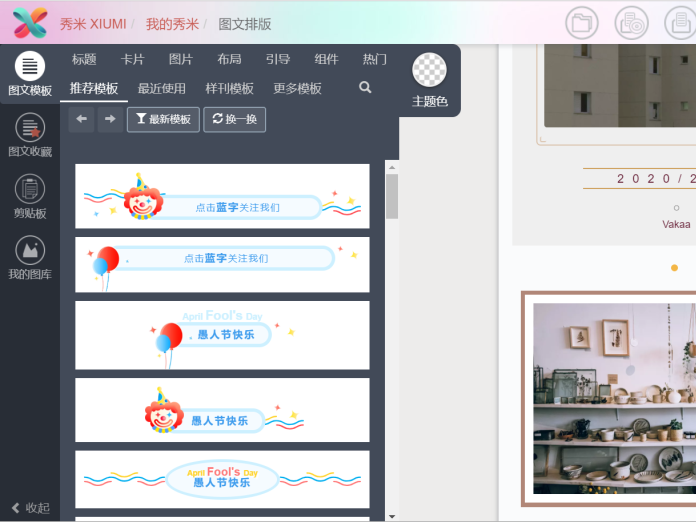Click the preview icon in top header

[x=631, y=22]
